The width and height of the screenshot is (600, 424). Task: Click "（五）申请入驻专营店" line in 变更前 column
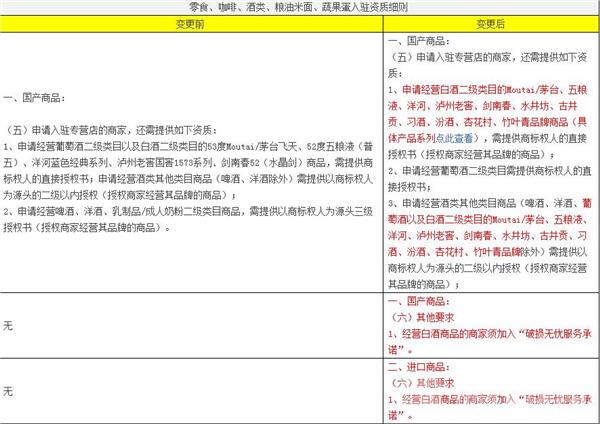pos(112,131)
